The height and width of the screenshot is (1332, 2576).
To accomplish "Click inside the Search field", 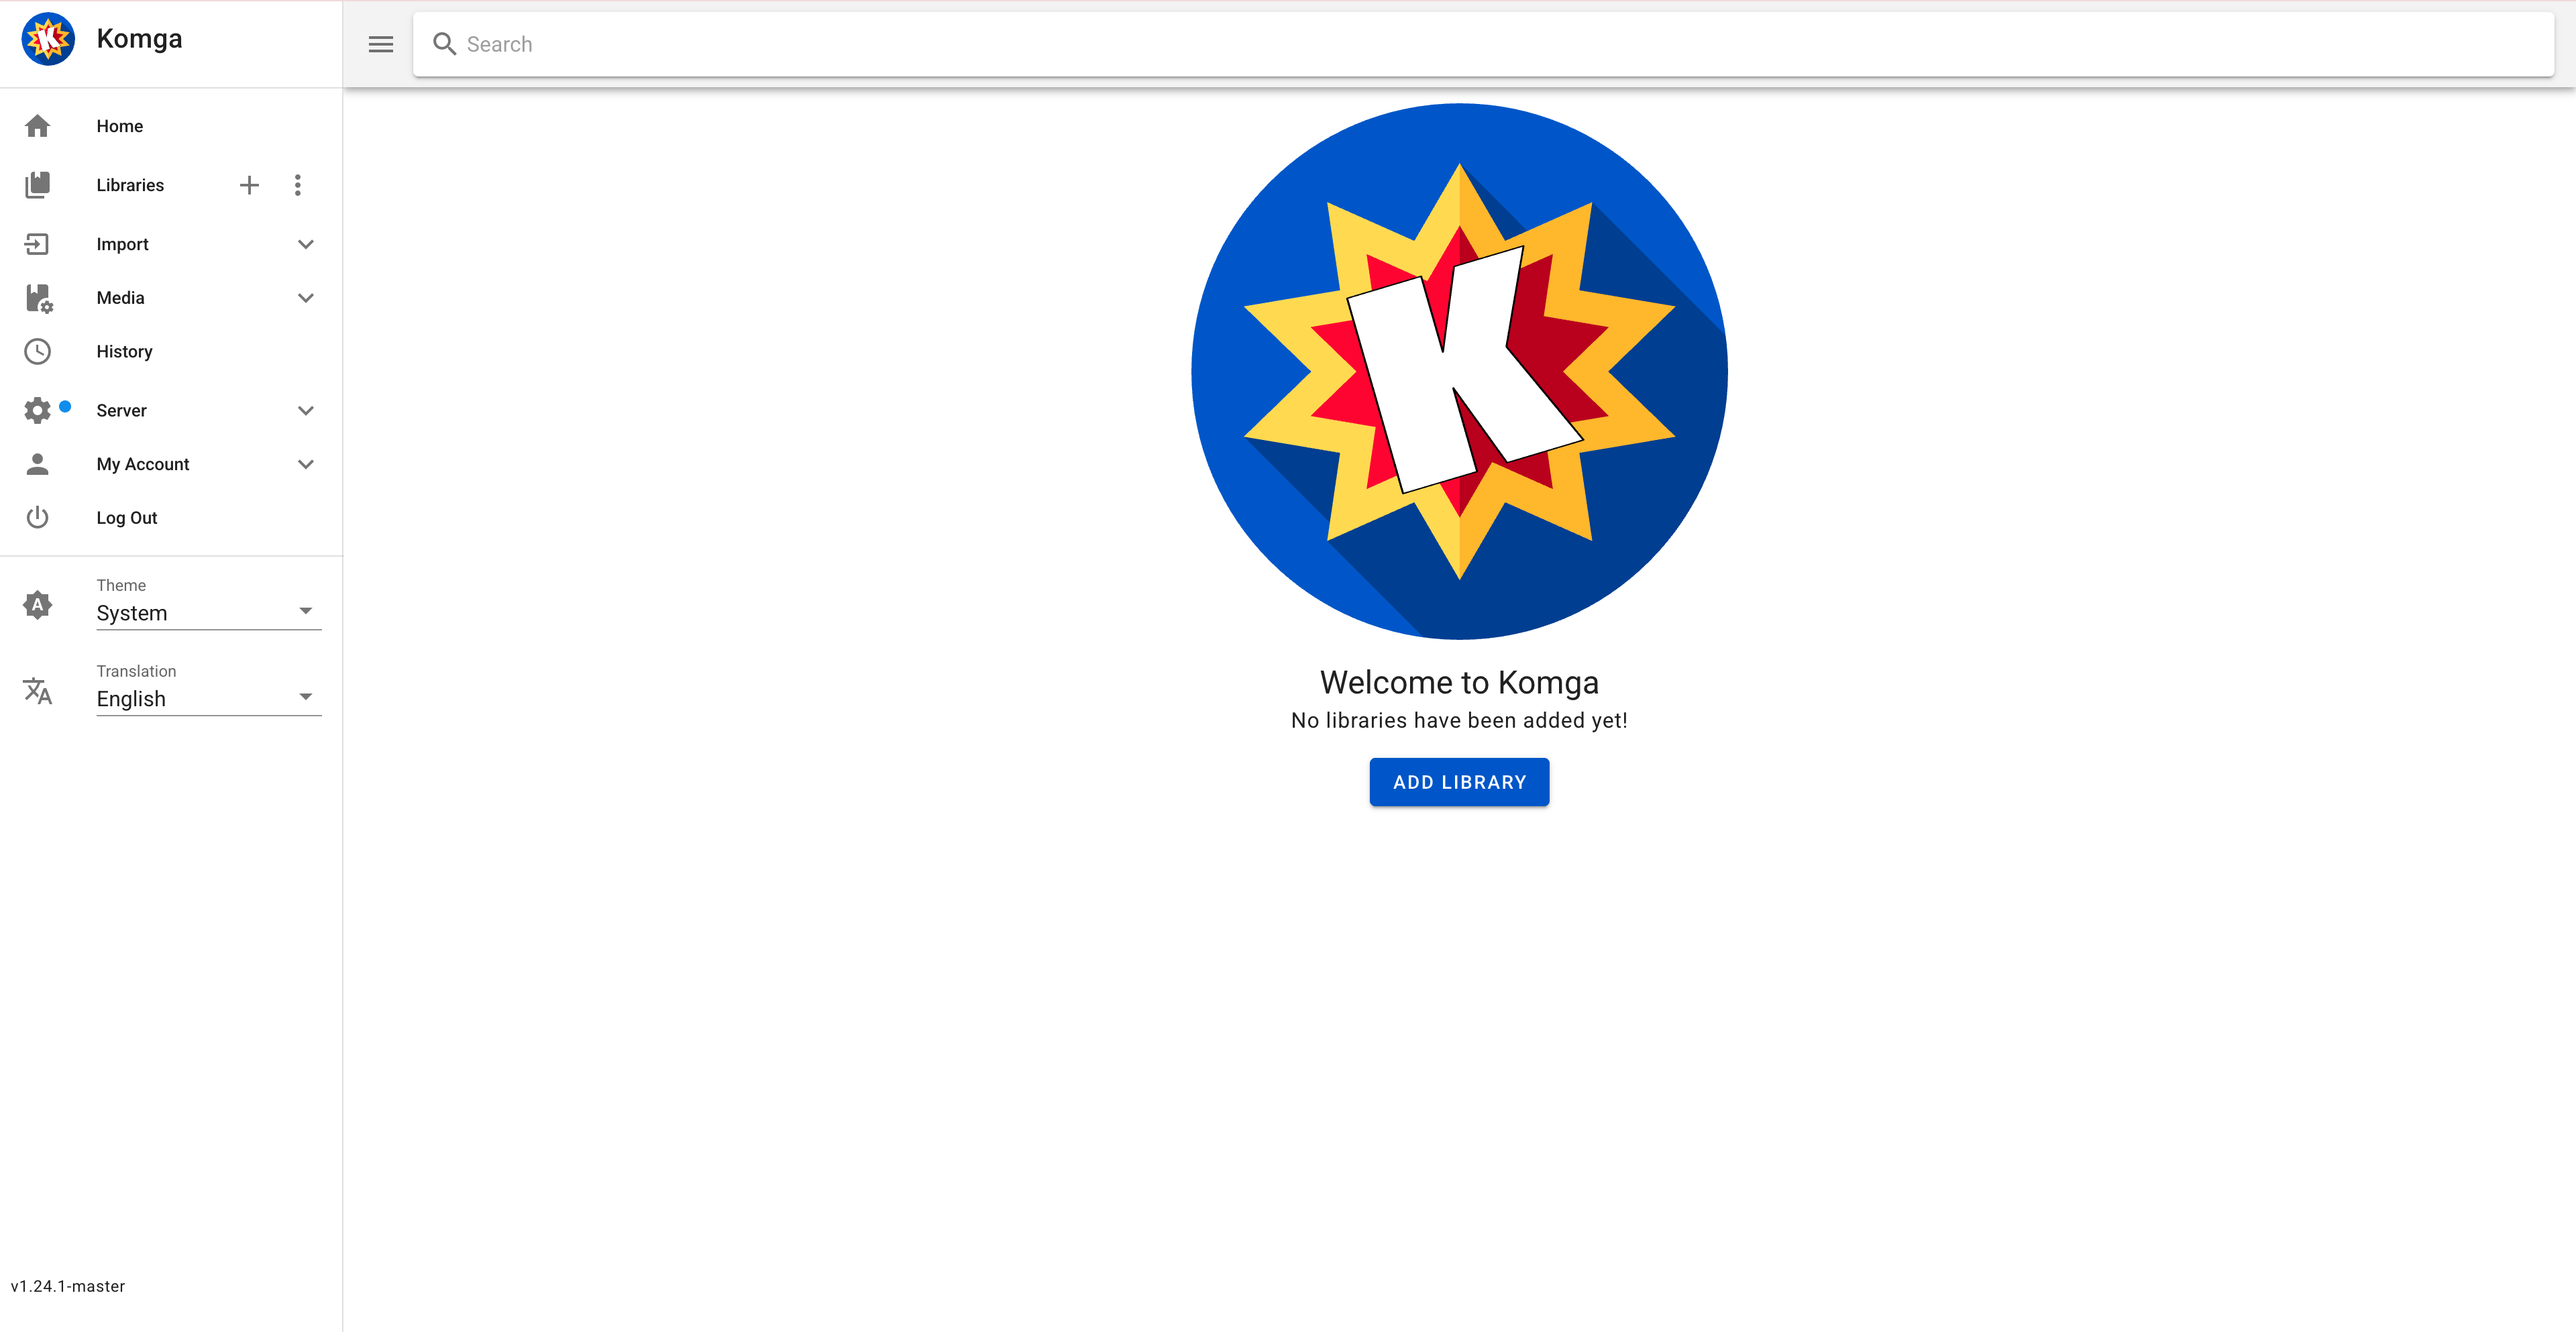I will tap(900, 44).
